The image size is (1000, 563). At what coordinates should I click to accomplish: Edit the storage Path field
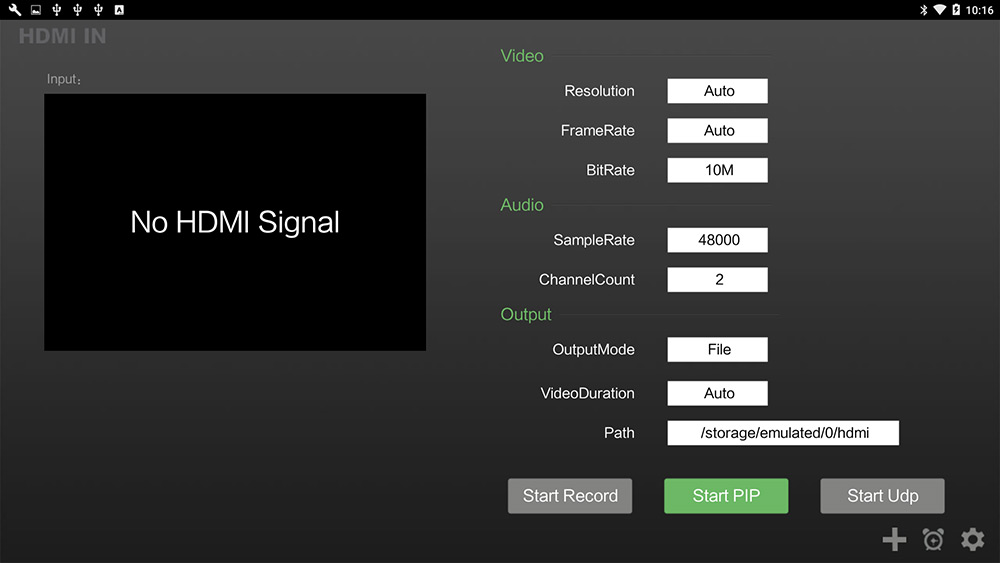click(x=783, y=433)
